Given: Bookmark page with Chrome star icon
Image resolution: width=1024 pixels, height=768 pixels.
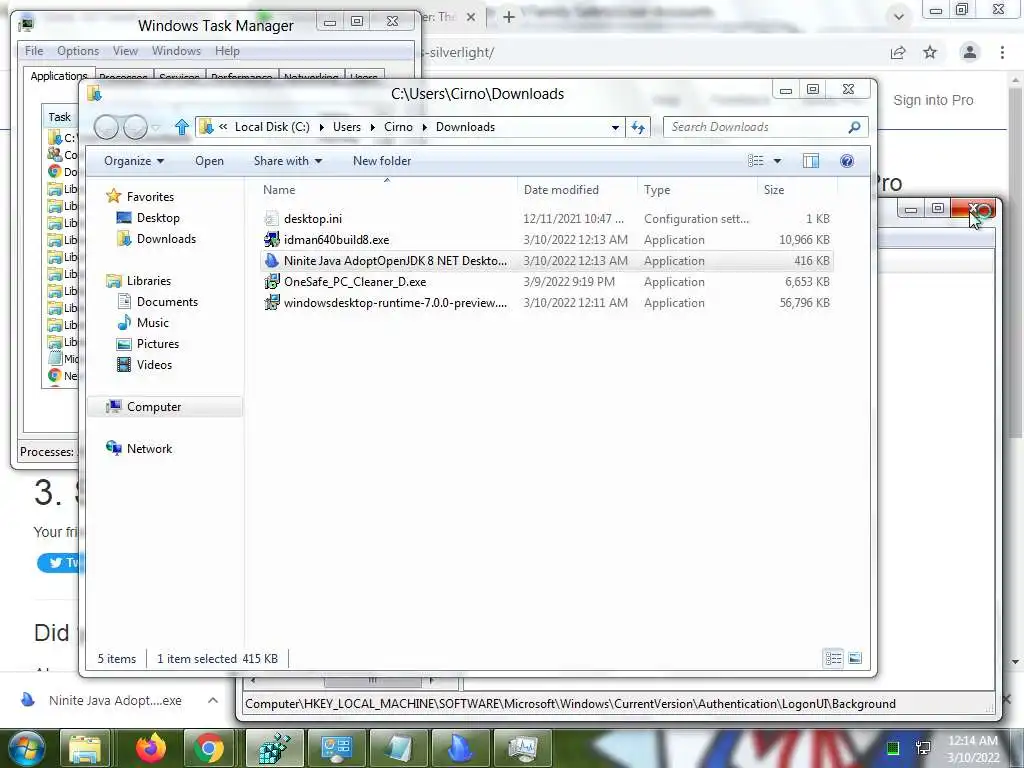Looking at the screenshot, I should 930,52.
